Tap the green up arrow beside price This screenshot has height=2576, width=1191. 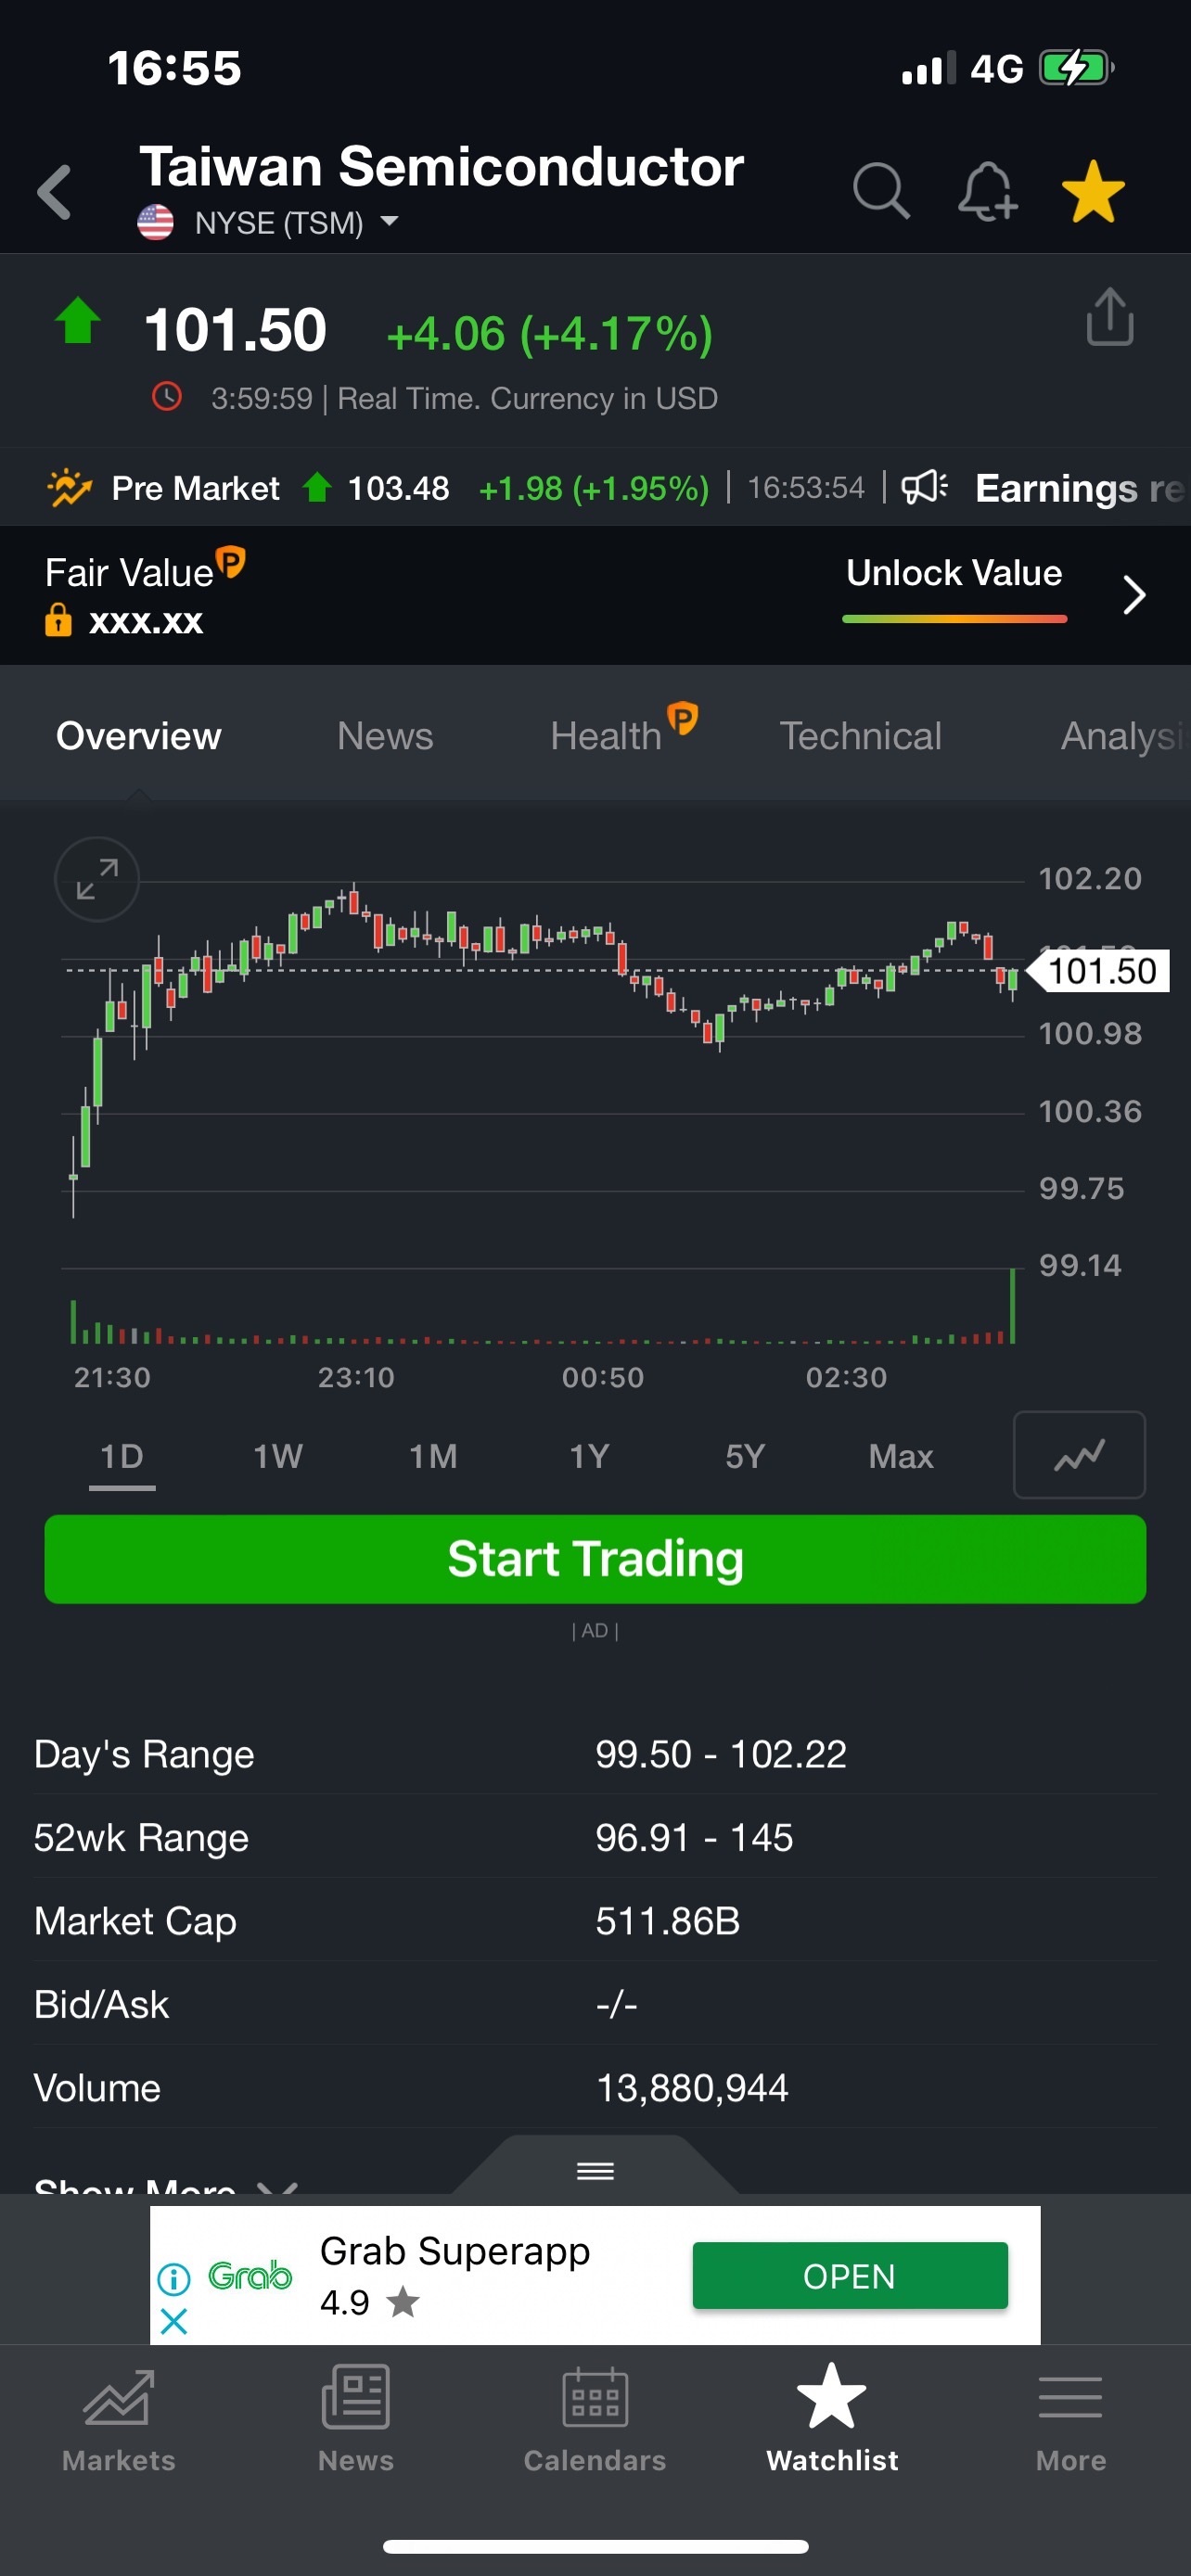(x=77, y=321)
